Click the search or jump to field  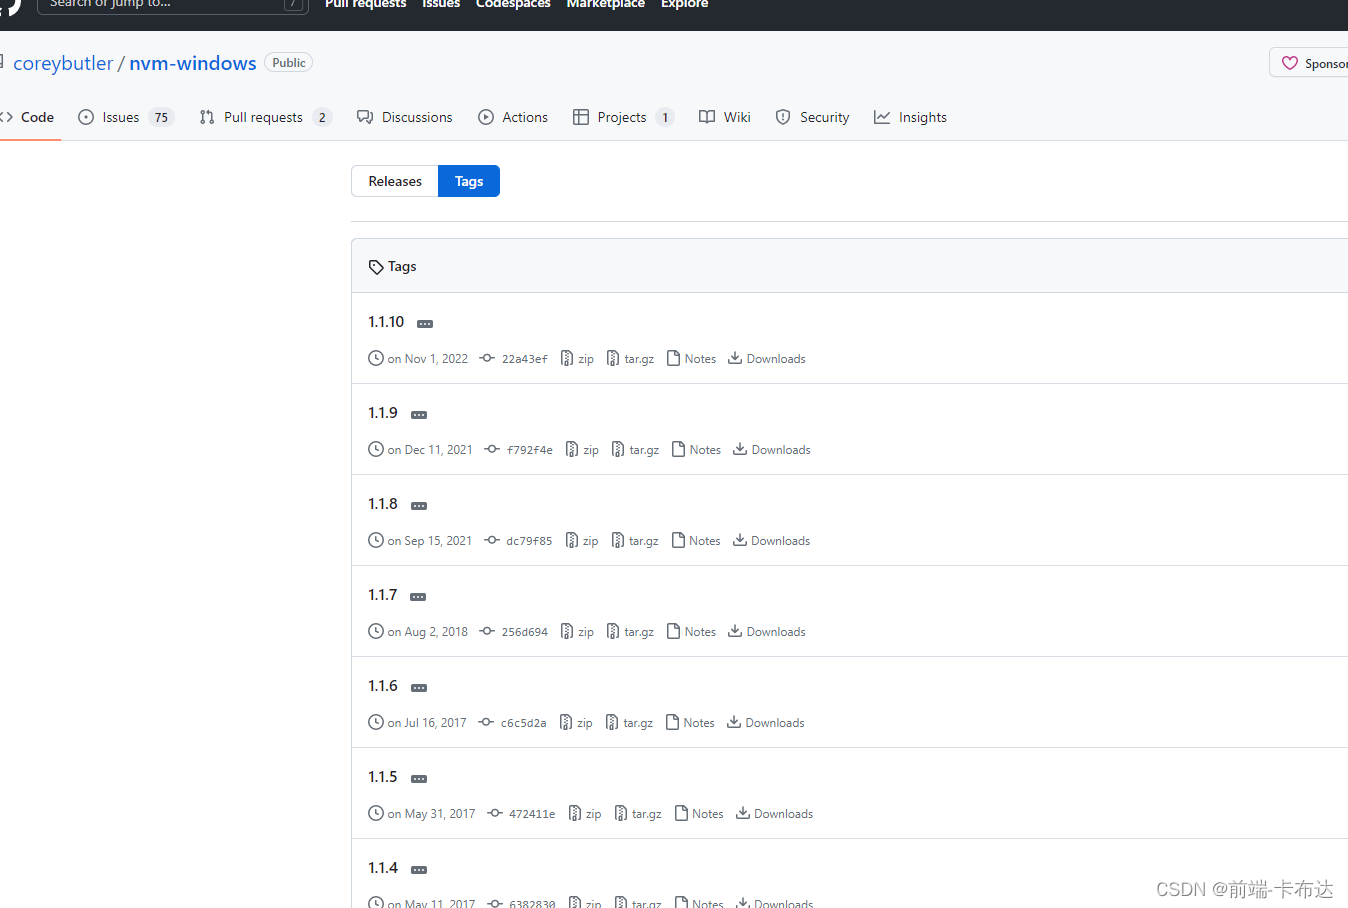172,4
